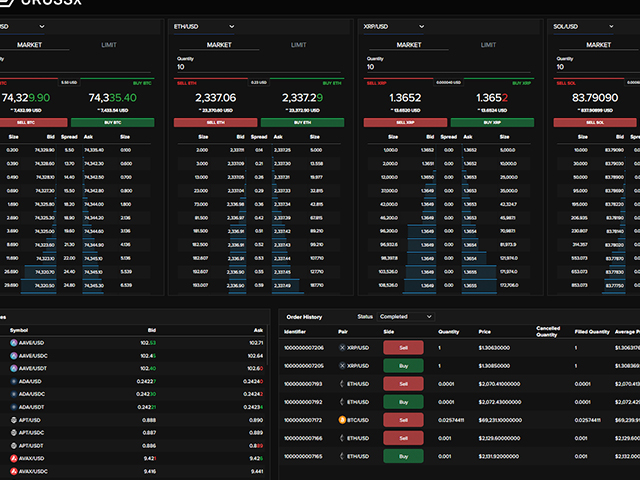Click the APT coin icon beside APT/USD

(x=14, y=420)
